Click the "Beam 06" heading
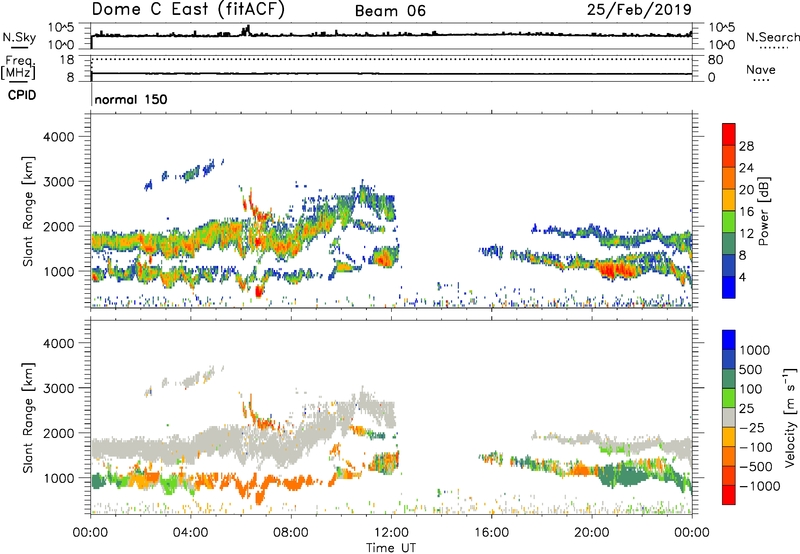The height and width of the screenshot is (554, 800). [x=390, y=11]
